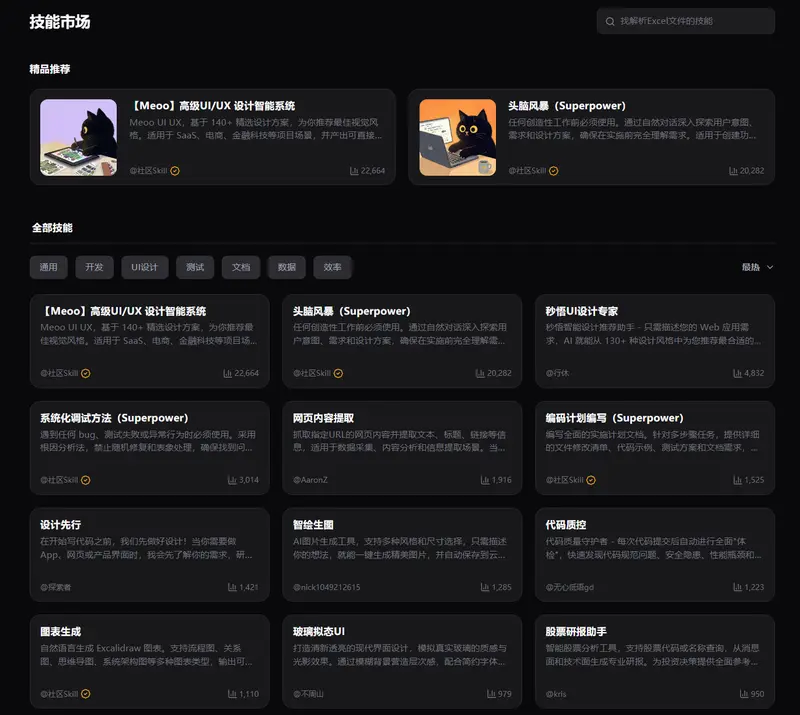Click author @探索者 on 设计先行 card
Viewport: 800px width, 715px height.
56,587
